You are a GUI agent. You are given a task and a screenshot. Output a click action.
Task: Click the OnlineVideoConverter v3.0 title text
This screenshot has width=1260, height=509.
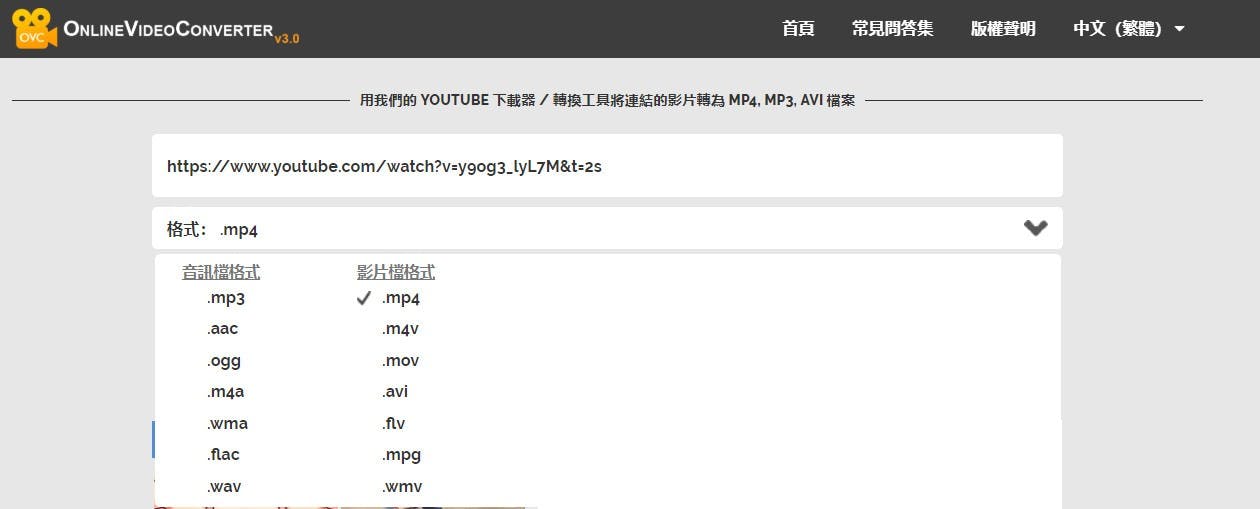coord(181,30)
